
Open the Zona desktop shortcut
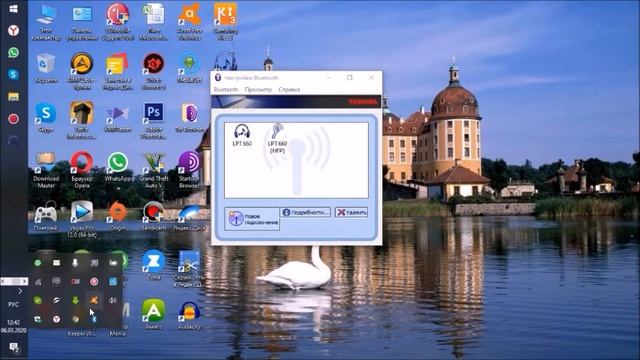(x=154, y=266)
